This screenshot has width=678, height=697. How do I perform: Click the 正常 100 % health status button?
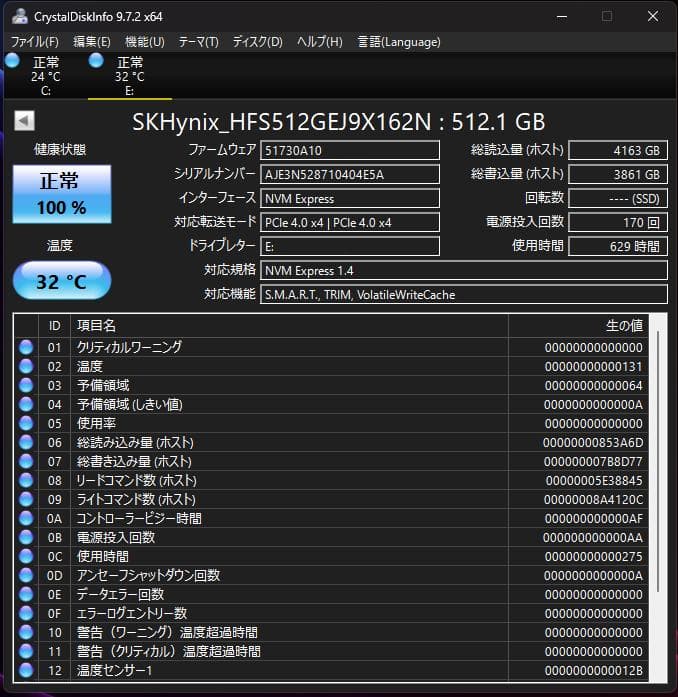click(62, 194)
